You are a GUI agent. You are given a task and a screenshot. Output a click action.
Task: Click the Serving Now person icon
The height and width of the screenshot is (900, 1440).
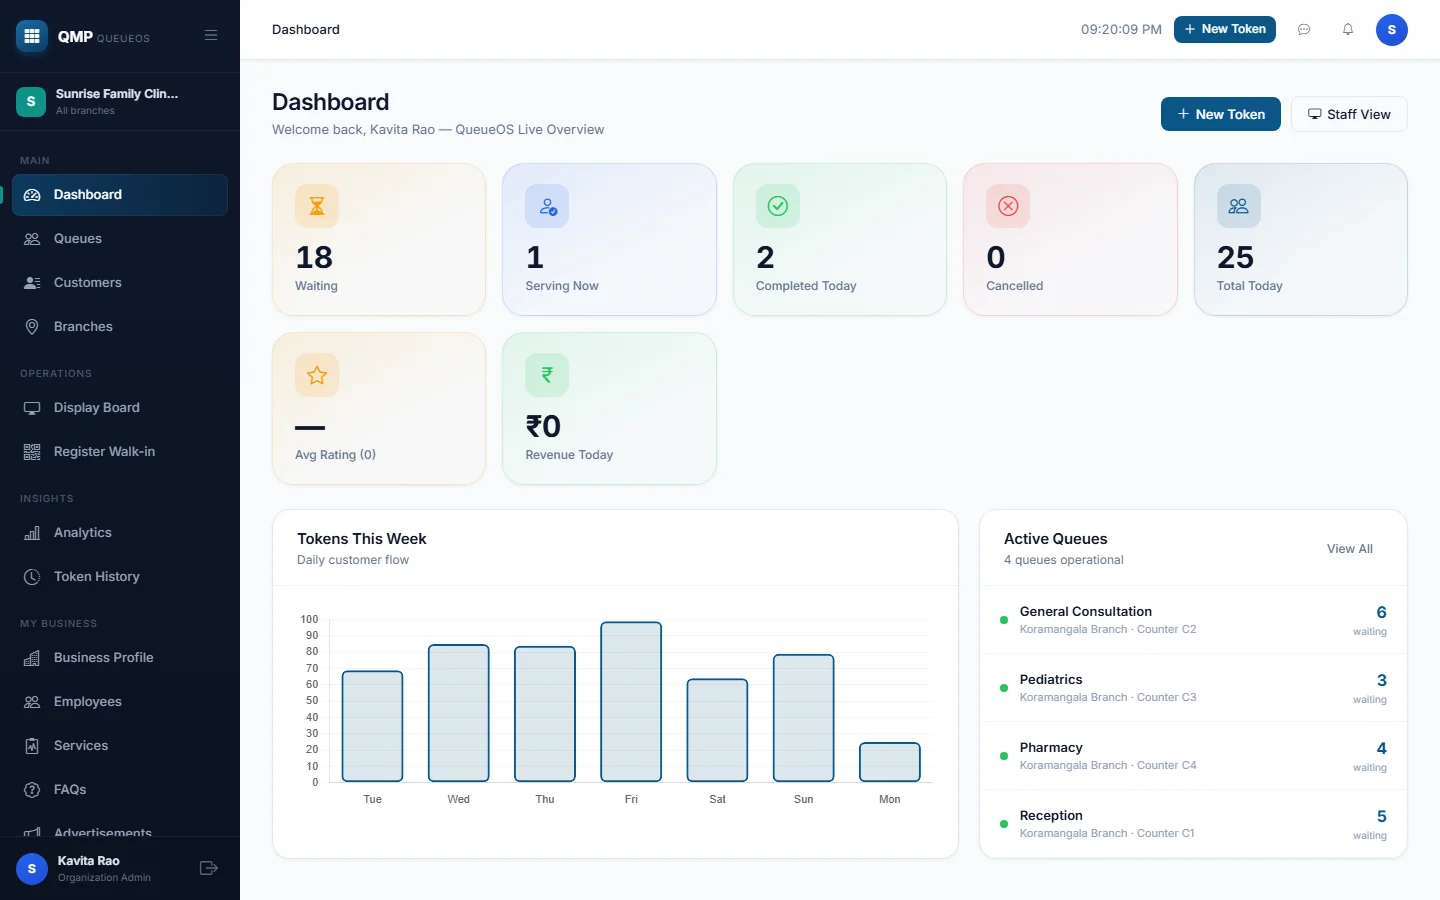pyautogui.click(x=547, y=206)
